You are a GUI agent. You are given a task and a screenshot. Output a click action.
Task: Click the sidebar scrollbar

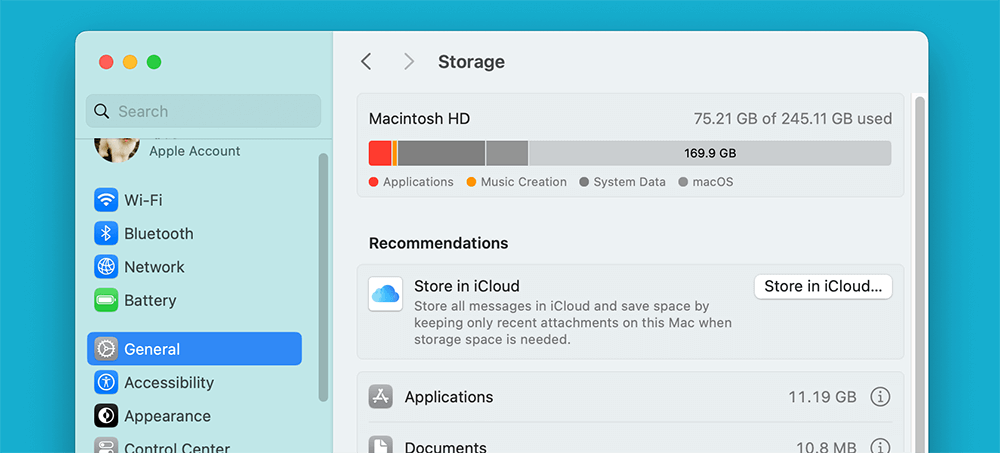tap(323, 277)
